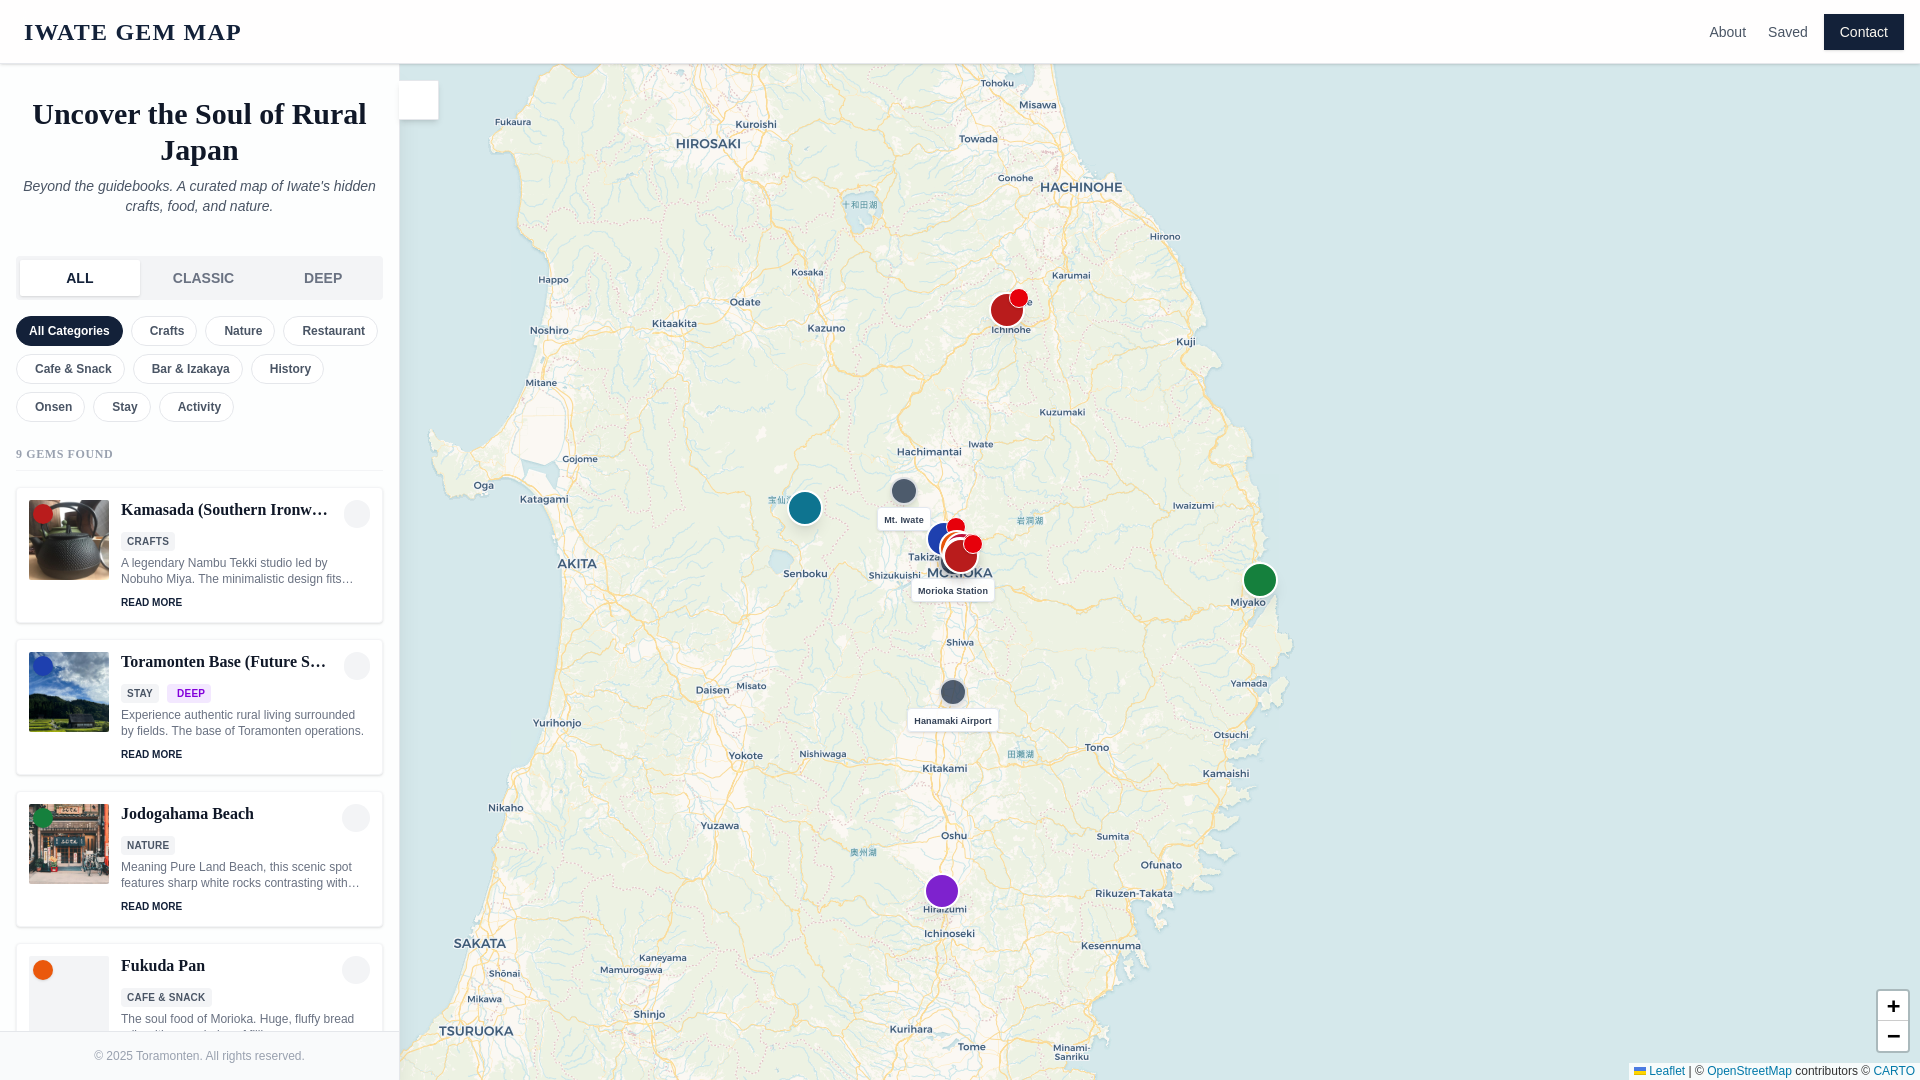Save Kamasada card with its round button
Viewport: 1920px width, 1080px height.
[357, 514]
